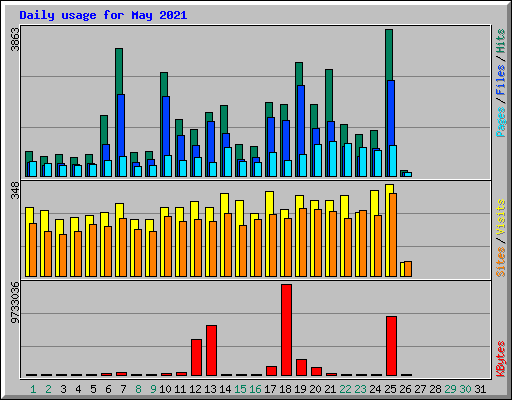The width and height of the screenshot is (512, 400).
Task: Click day 4 on the x-axis
Action: [78, 389]
